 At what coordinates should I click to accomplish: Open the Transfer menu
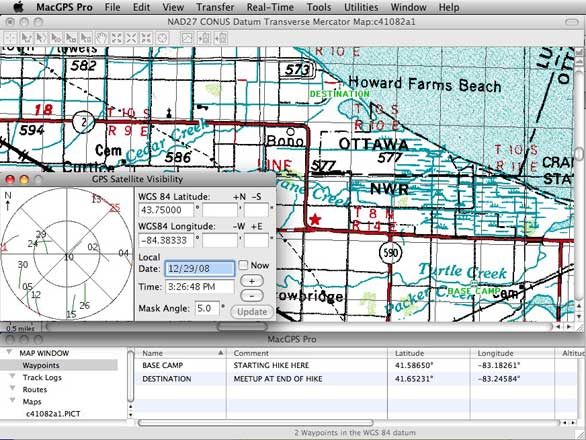click(215, 7)
